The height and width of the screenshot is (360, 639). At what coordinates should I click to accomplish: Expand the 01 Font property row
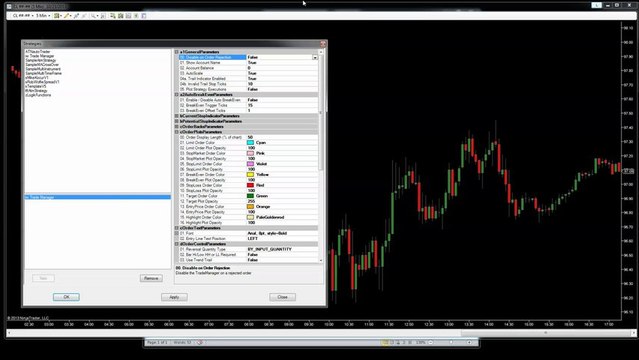tap(177, 233)
